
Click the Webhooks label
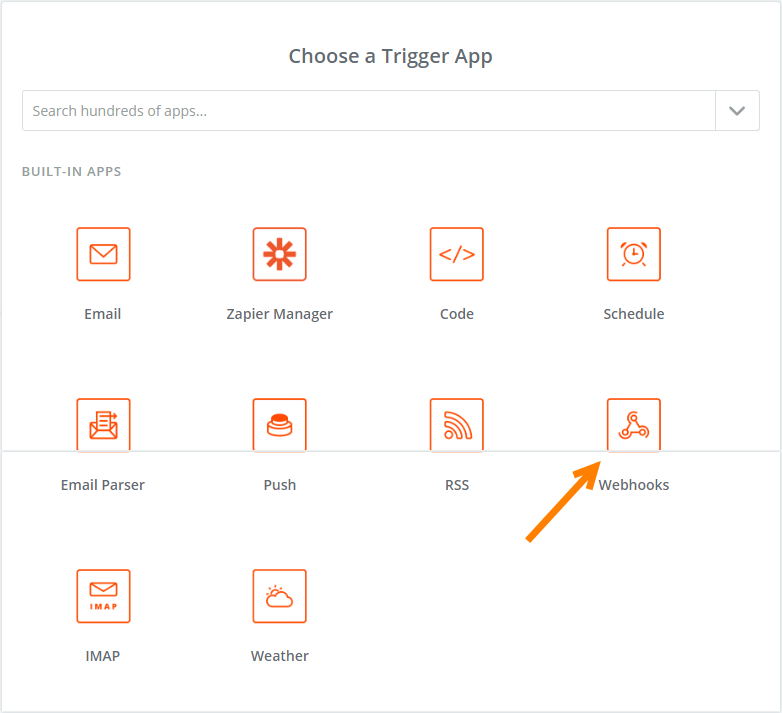[x=634, y=485]
